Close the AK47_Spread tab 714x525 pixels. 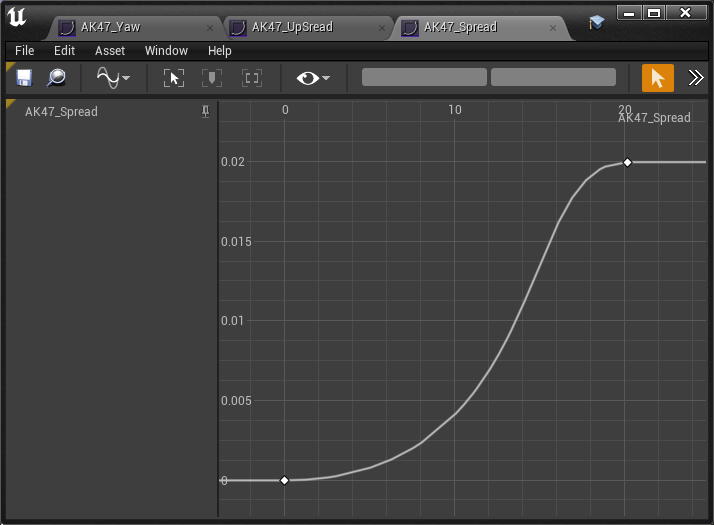[553, 28]
